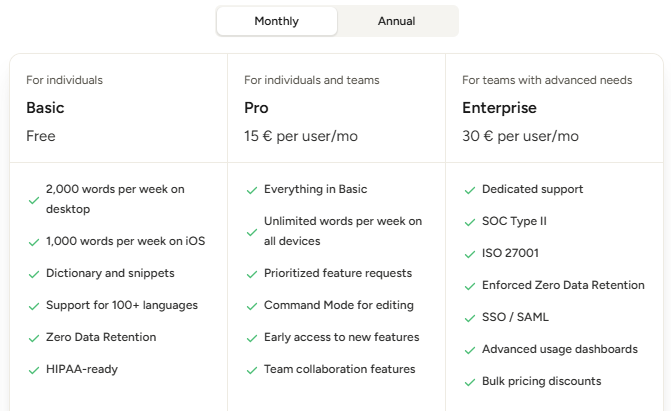
Task: Select the Enterprise plan heading
Action: 499,108
